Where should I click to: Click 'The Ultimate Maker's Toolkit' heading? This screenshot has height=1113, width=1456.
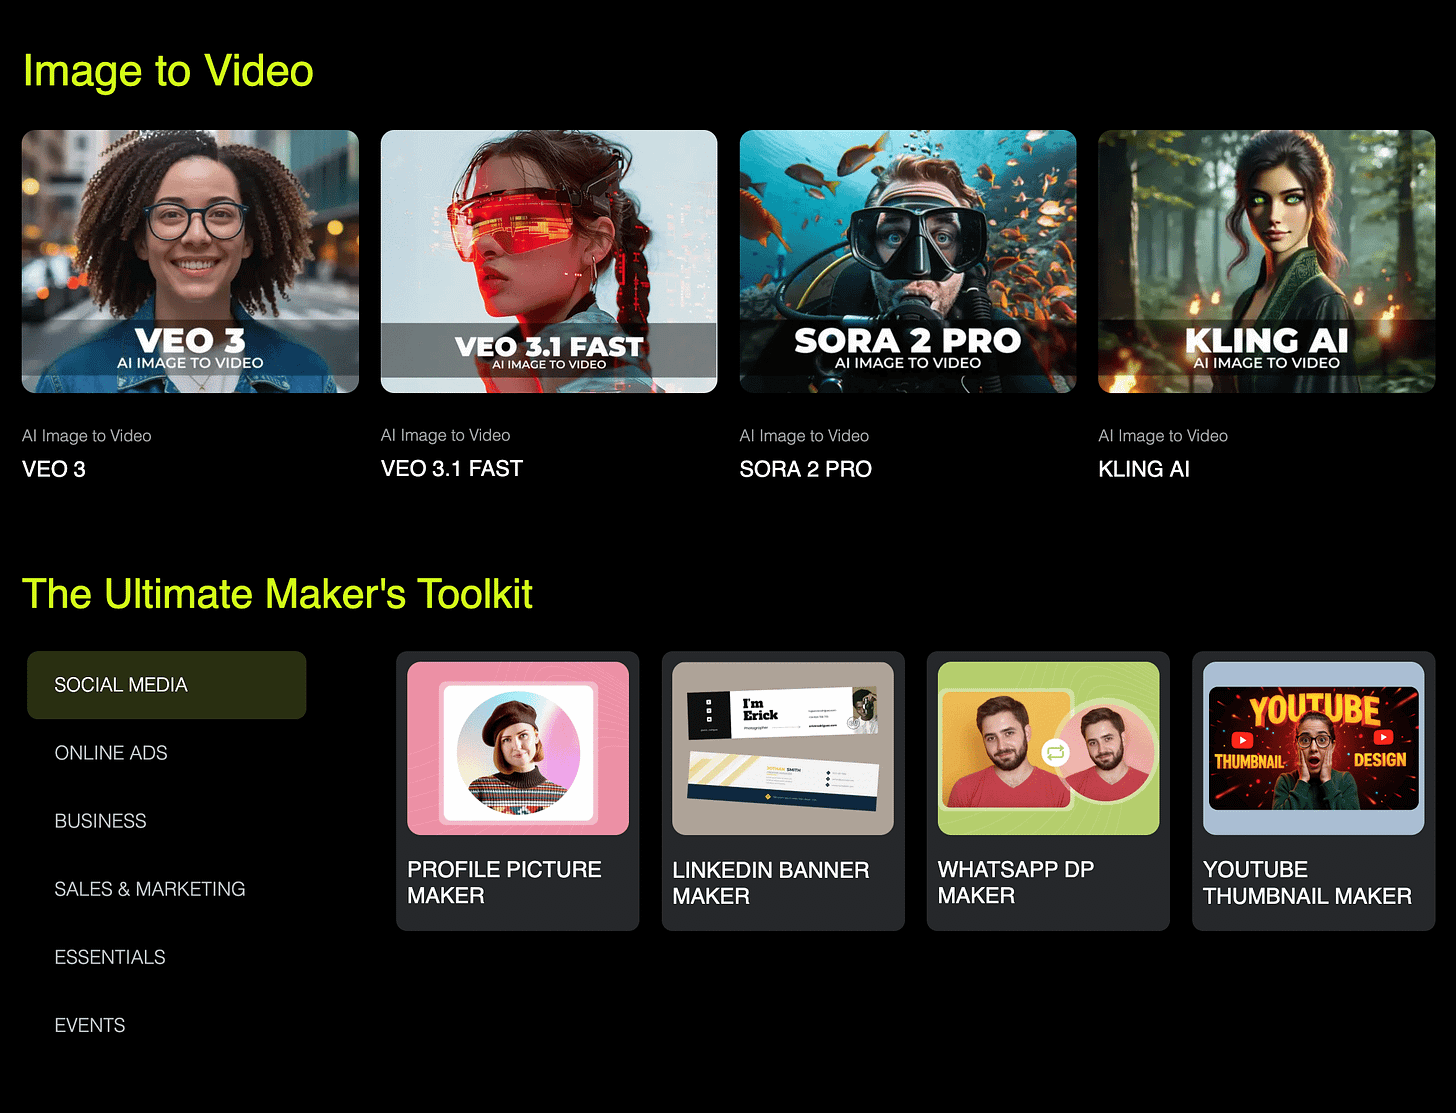click(278, 594)
